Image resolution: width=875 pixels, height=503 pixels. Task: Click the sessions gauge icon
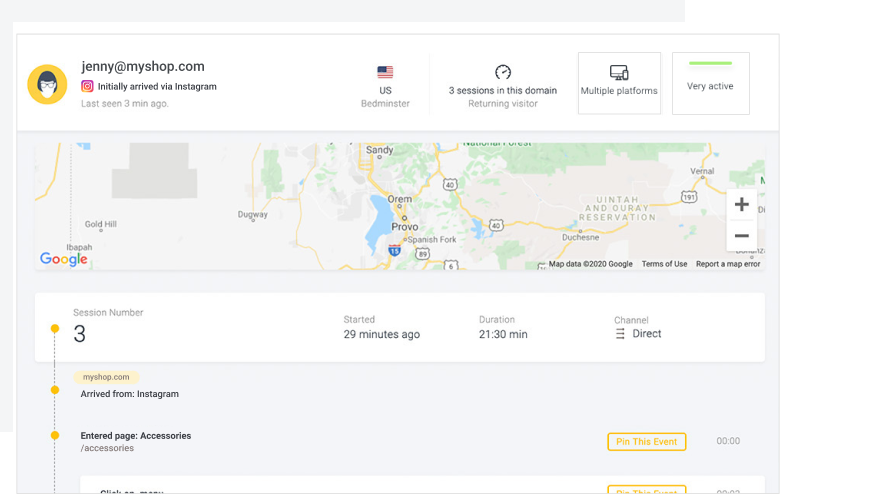[x=503, y=72]
